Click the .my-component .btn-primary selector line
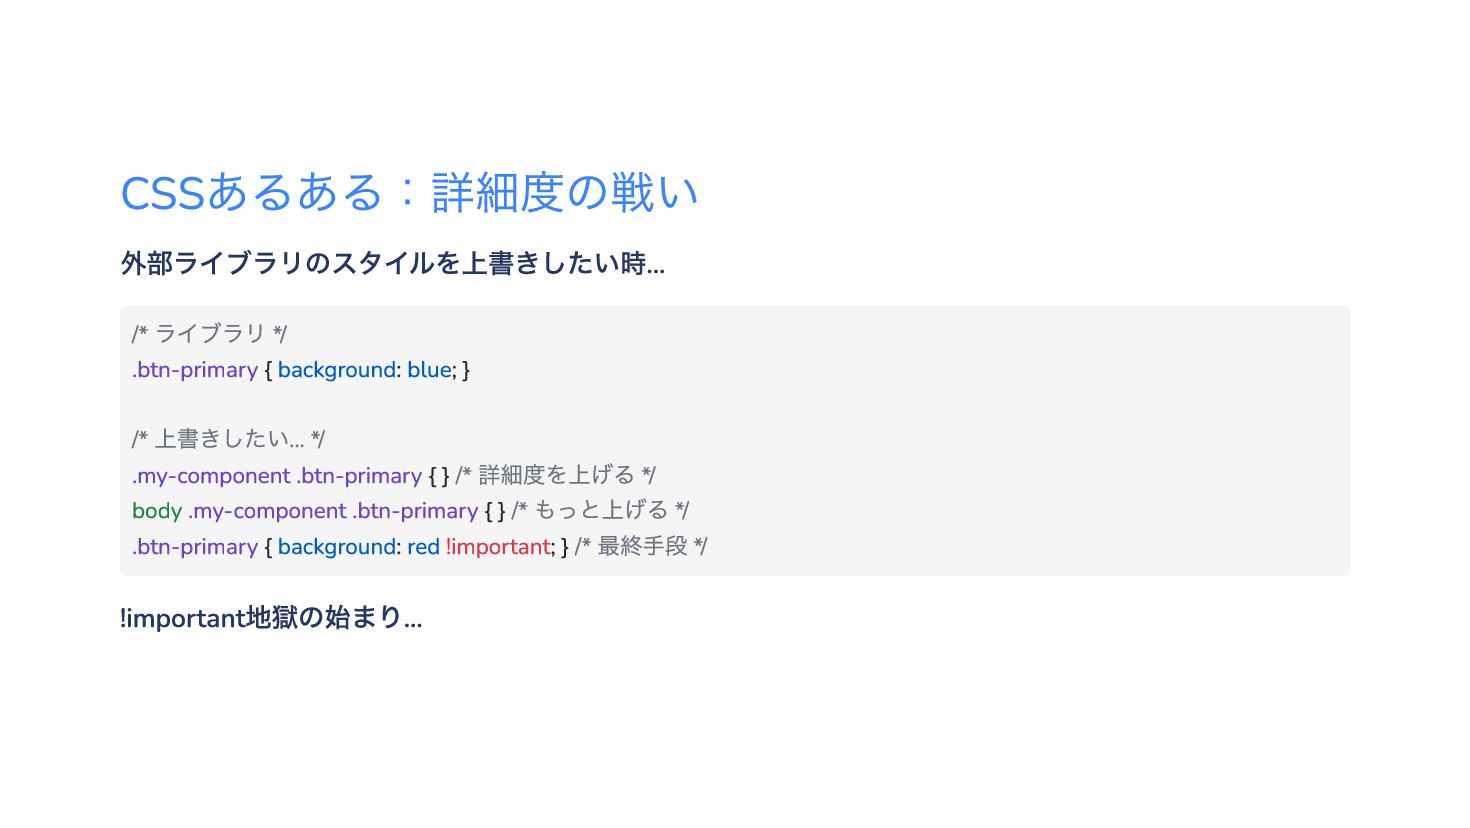 [x=277, y=476]
